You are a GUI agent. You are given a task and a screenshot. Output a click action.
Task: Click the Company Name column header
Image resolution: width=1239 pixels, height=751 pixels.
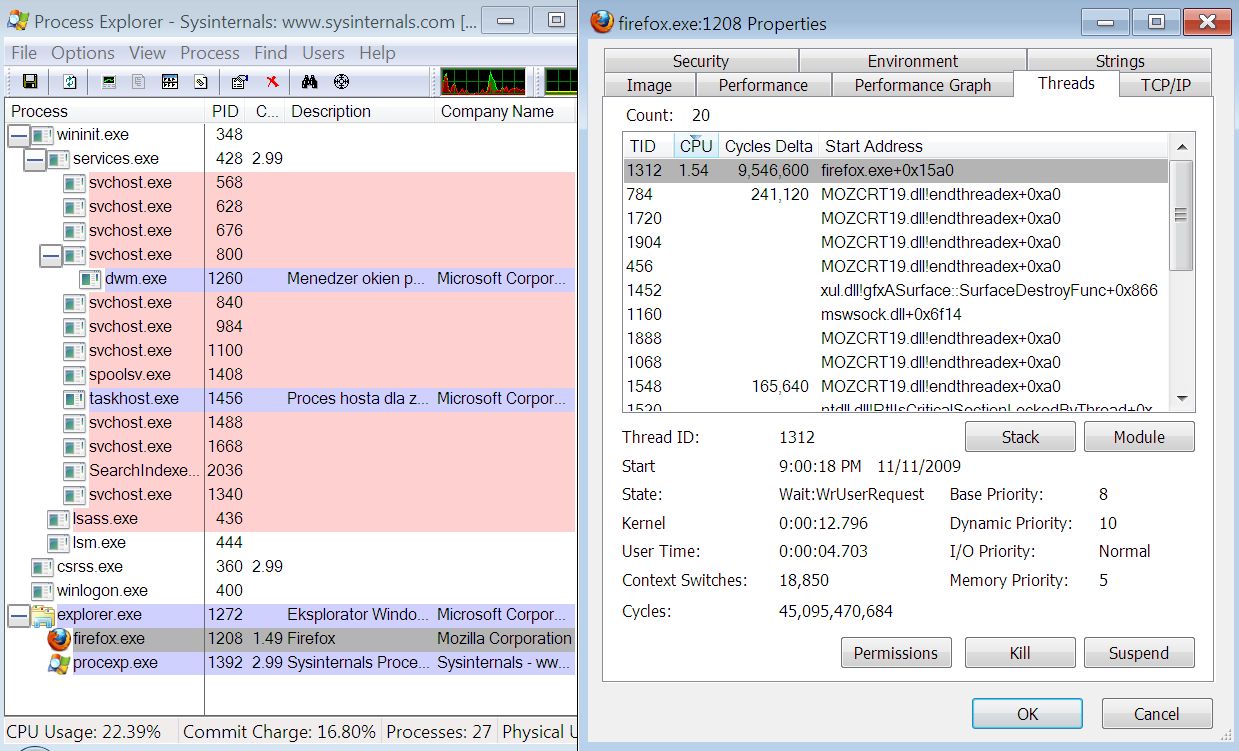coord(505,111)
